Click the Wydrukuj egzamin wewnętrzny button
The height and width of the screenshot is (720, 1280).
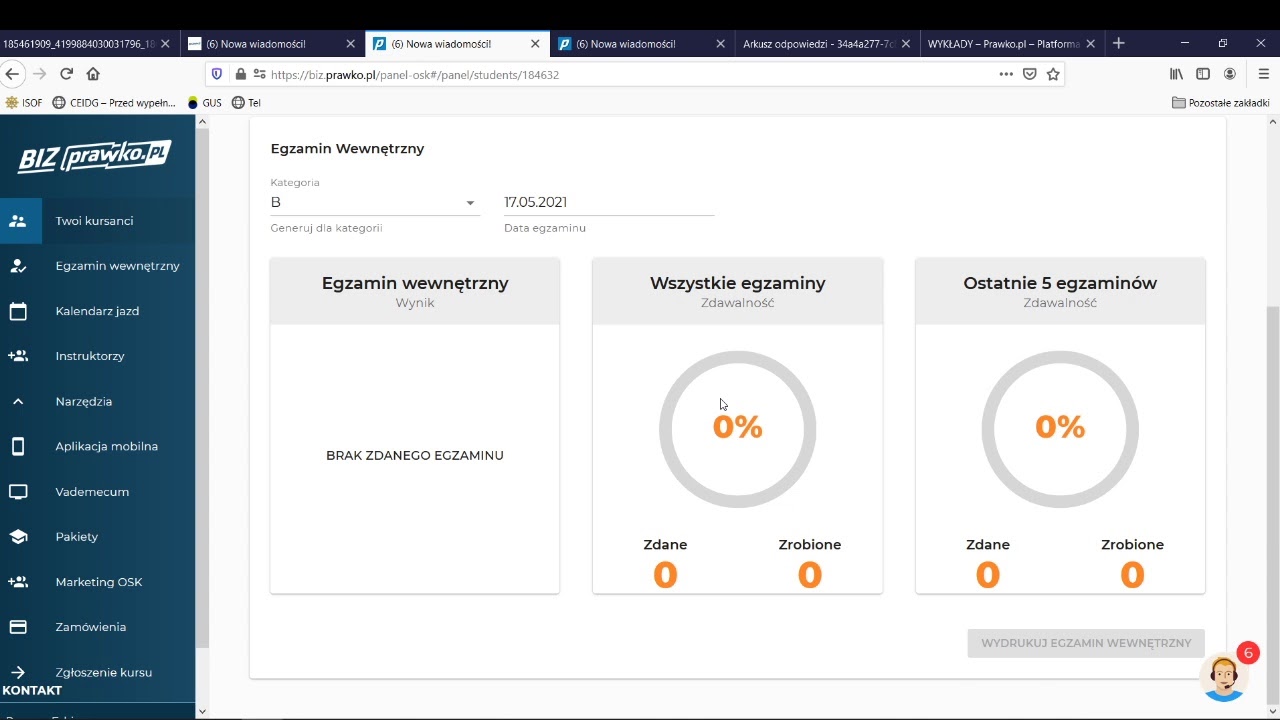1086,643
